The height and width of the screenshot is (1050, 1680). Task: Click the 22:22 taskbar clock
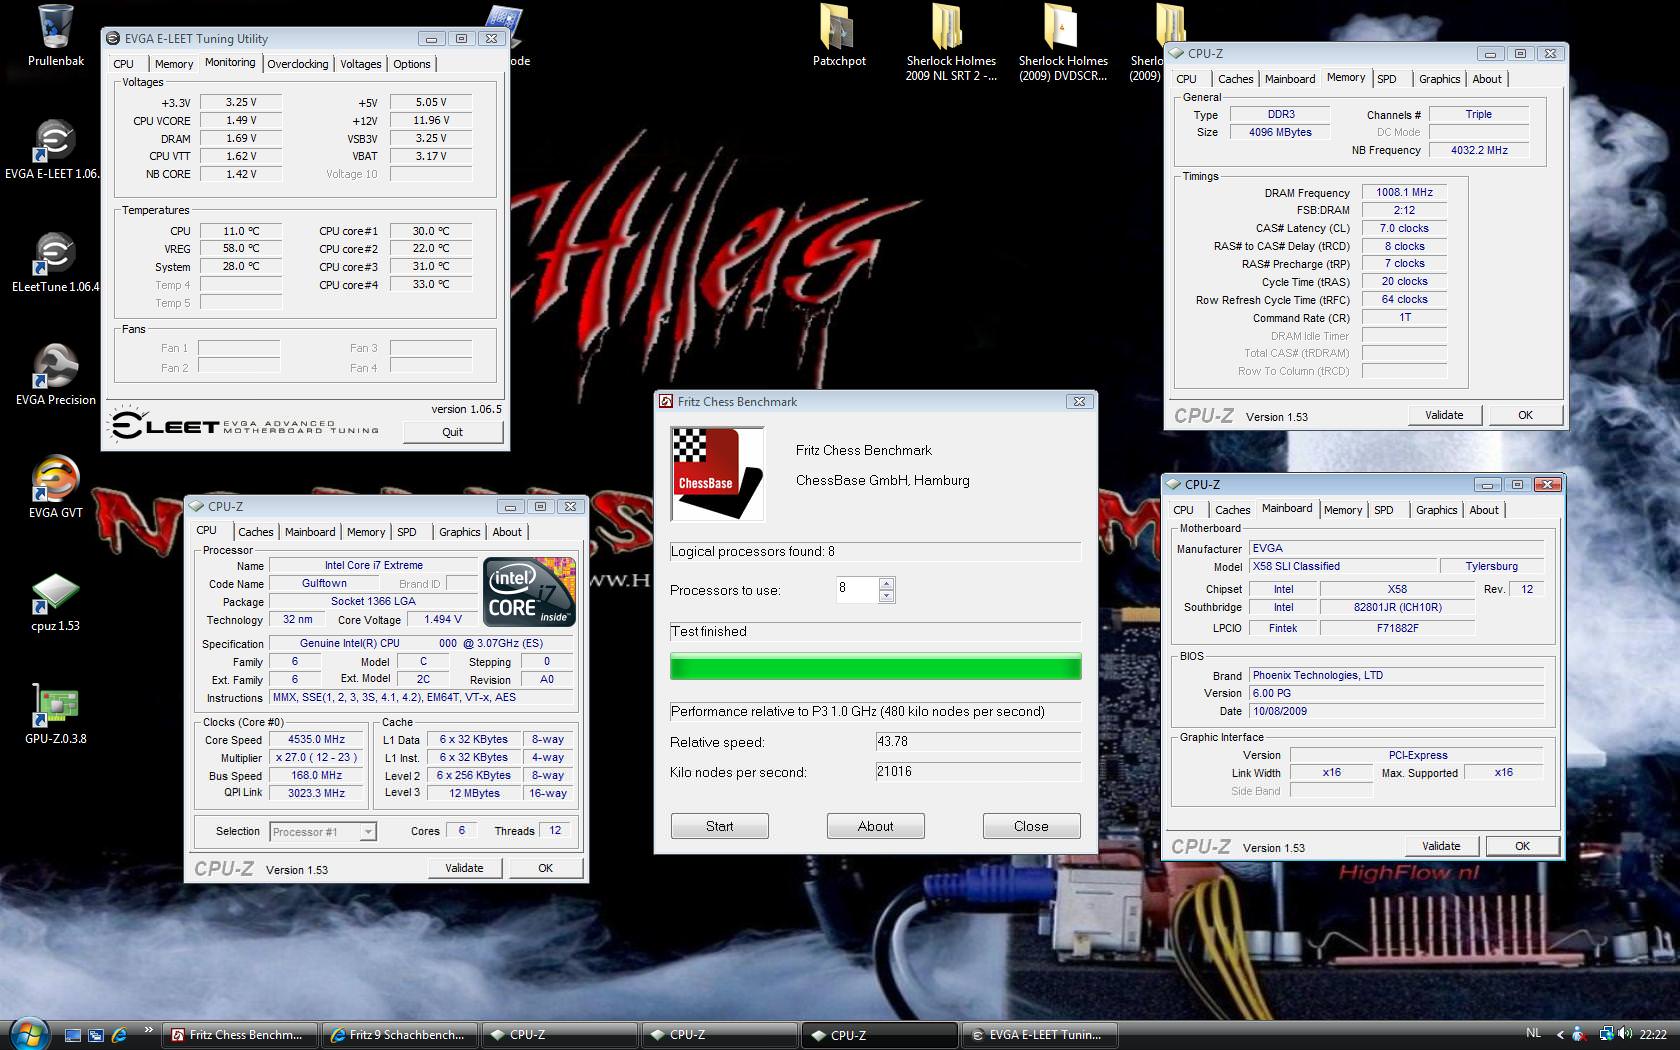tap(1653, 1034)
